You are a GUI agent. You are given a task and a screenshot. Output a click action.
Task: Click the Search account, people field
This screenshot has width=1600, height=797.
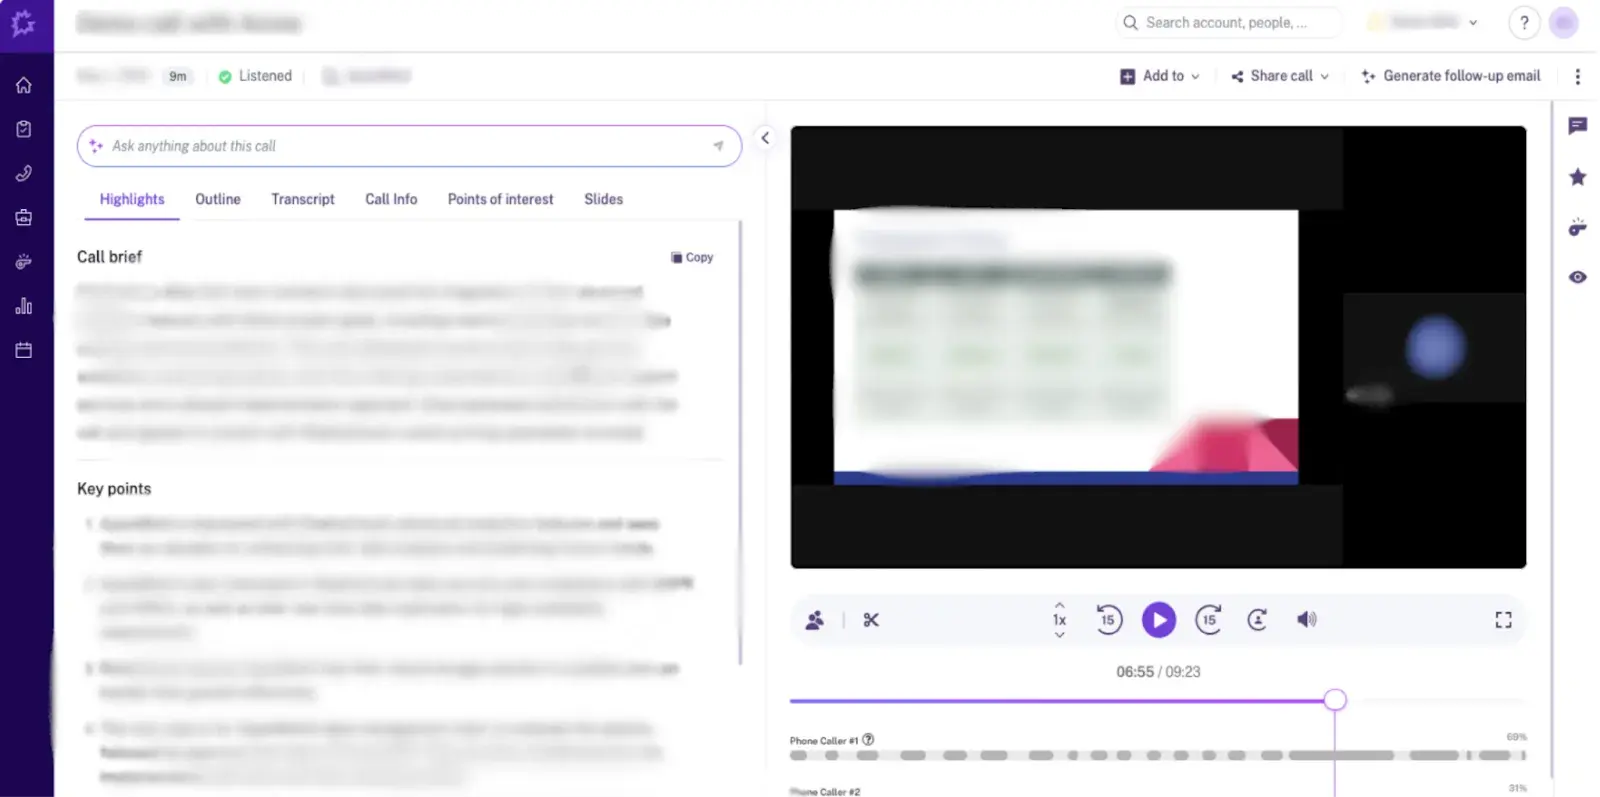click(1229, 23)
